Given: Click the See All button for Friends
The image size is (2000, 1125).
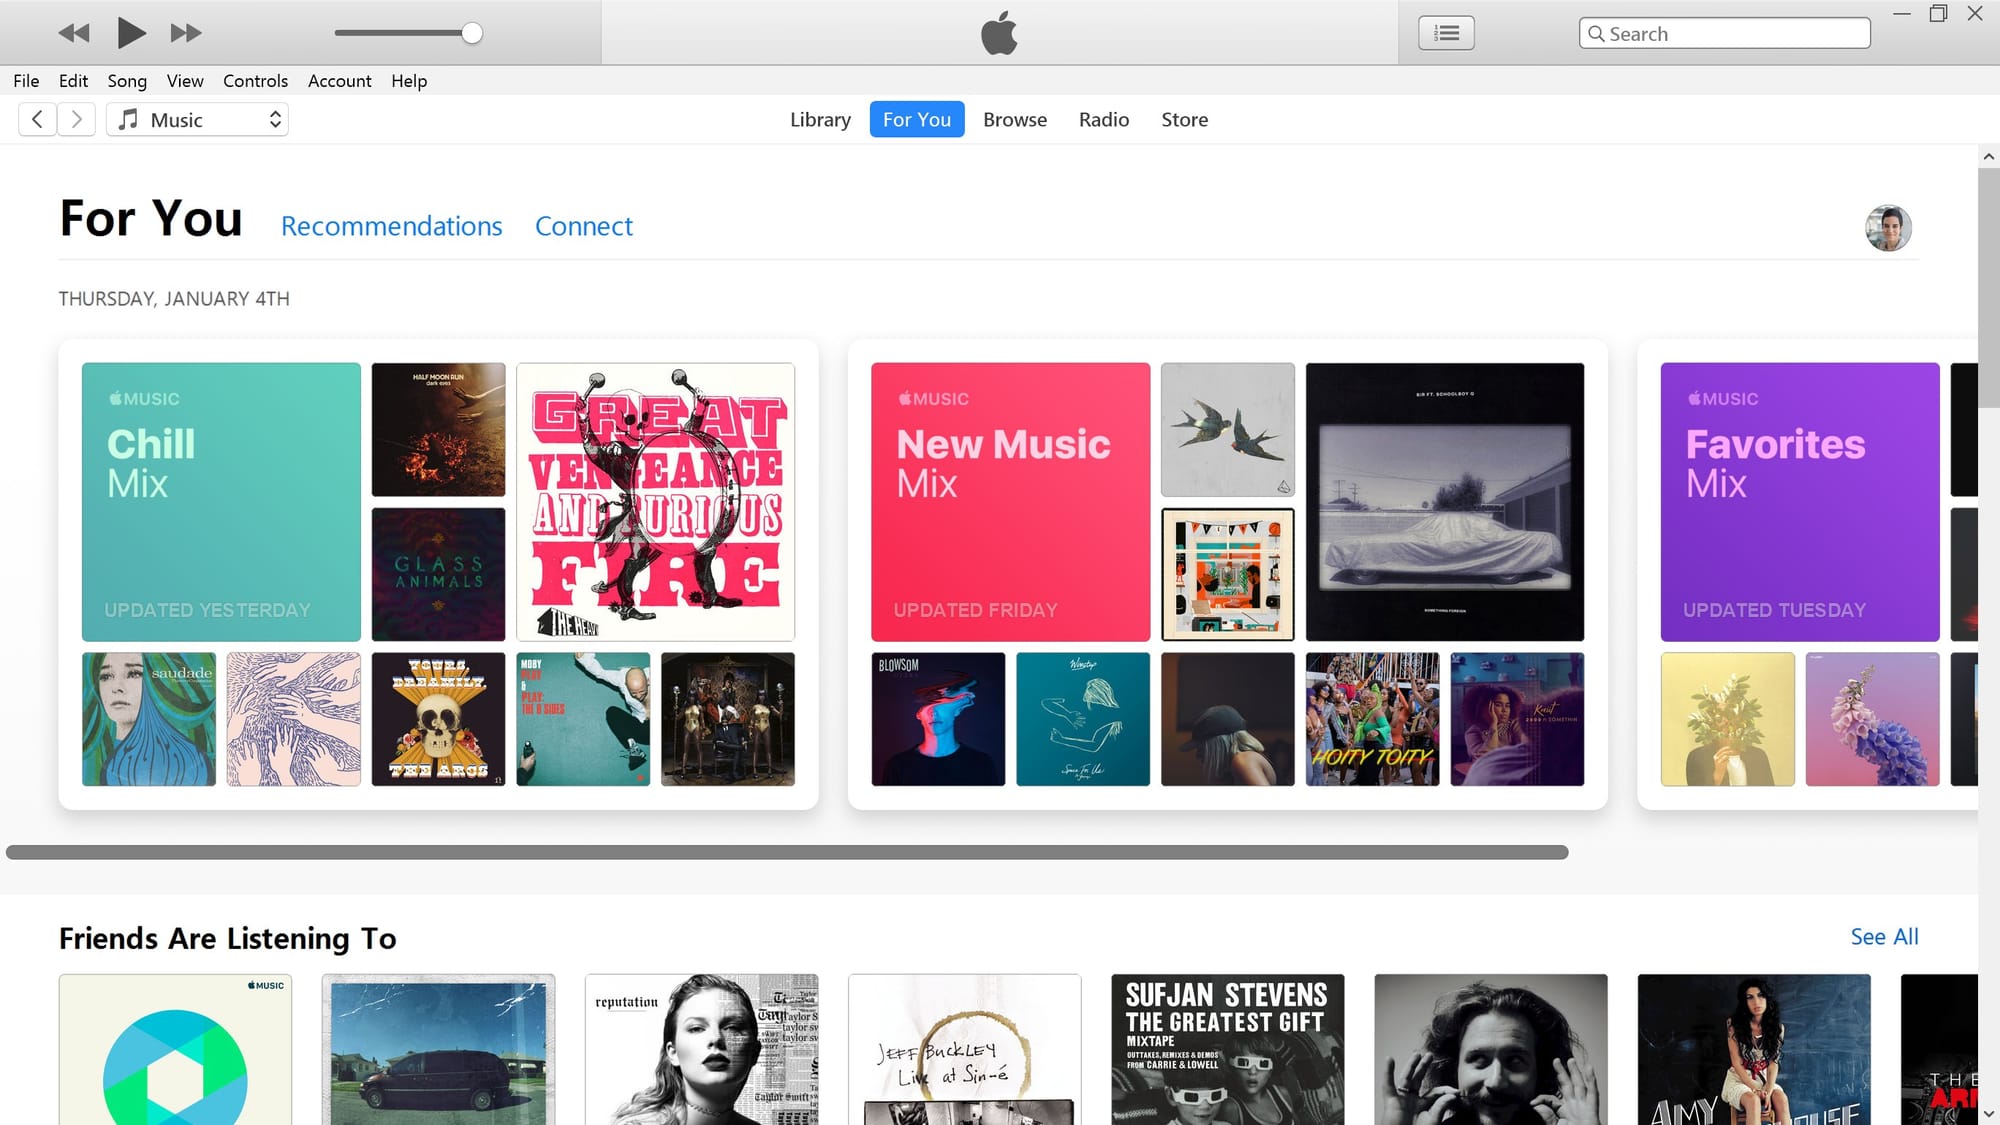Looking at the screenshot, I should pyautogui.click(x=1885, y=935).
